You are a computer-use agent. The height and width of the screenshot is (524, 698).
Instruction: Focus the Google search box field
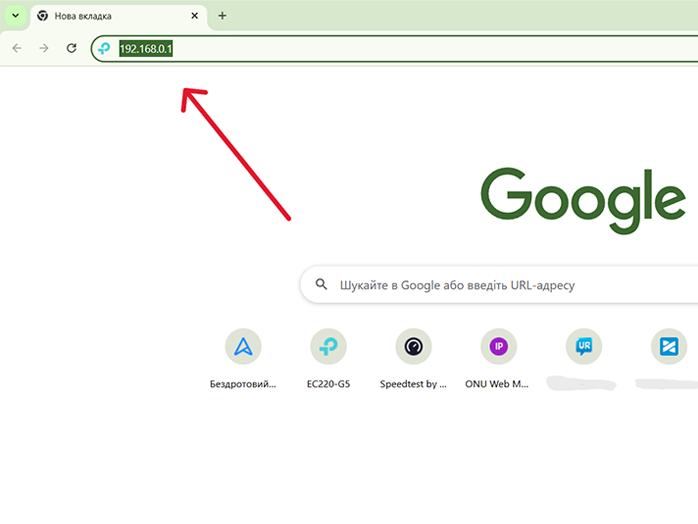coord(499,284)
